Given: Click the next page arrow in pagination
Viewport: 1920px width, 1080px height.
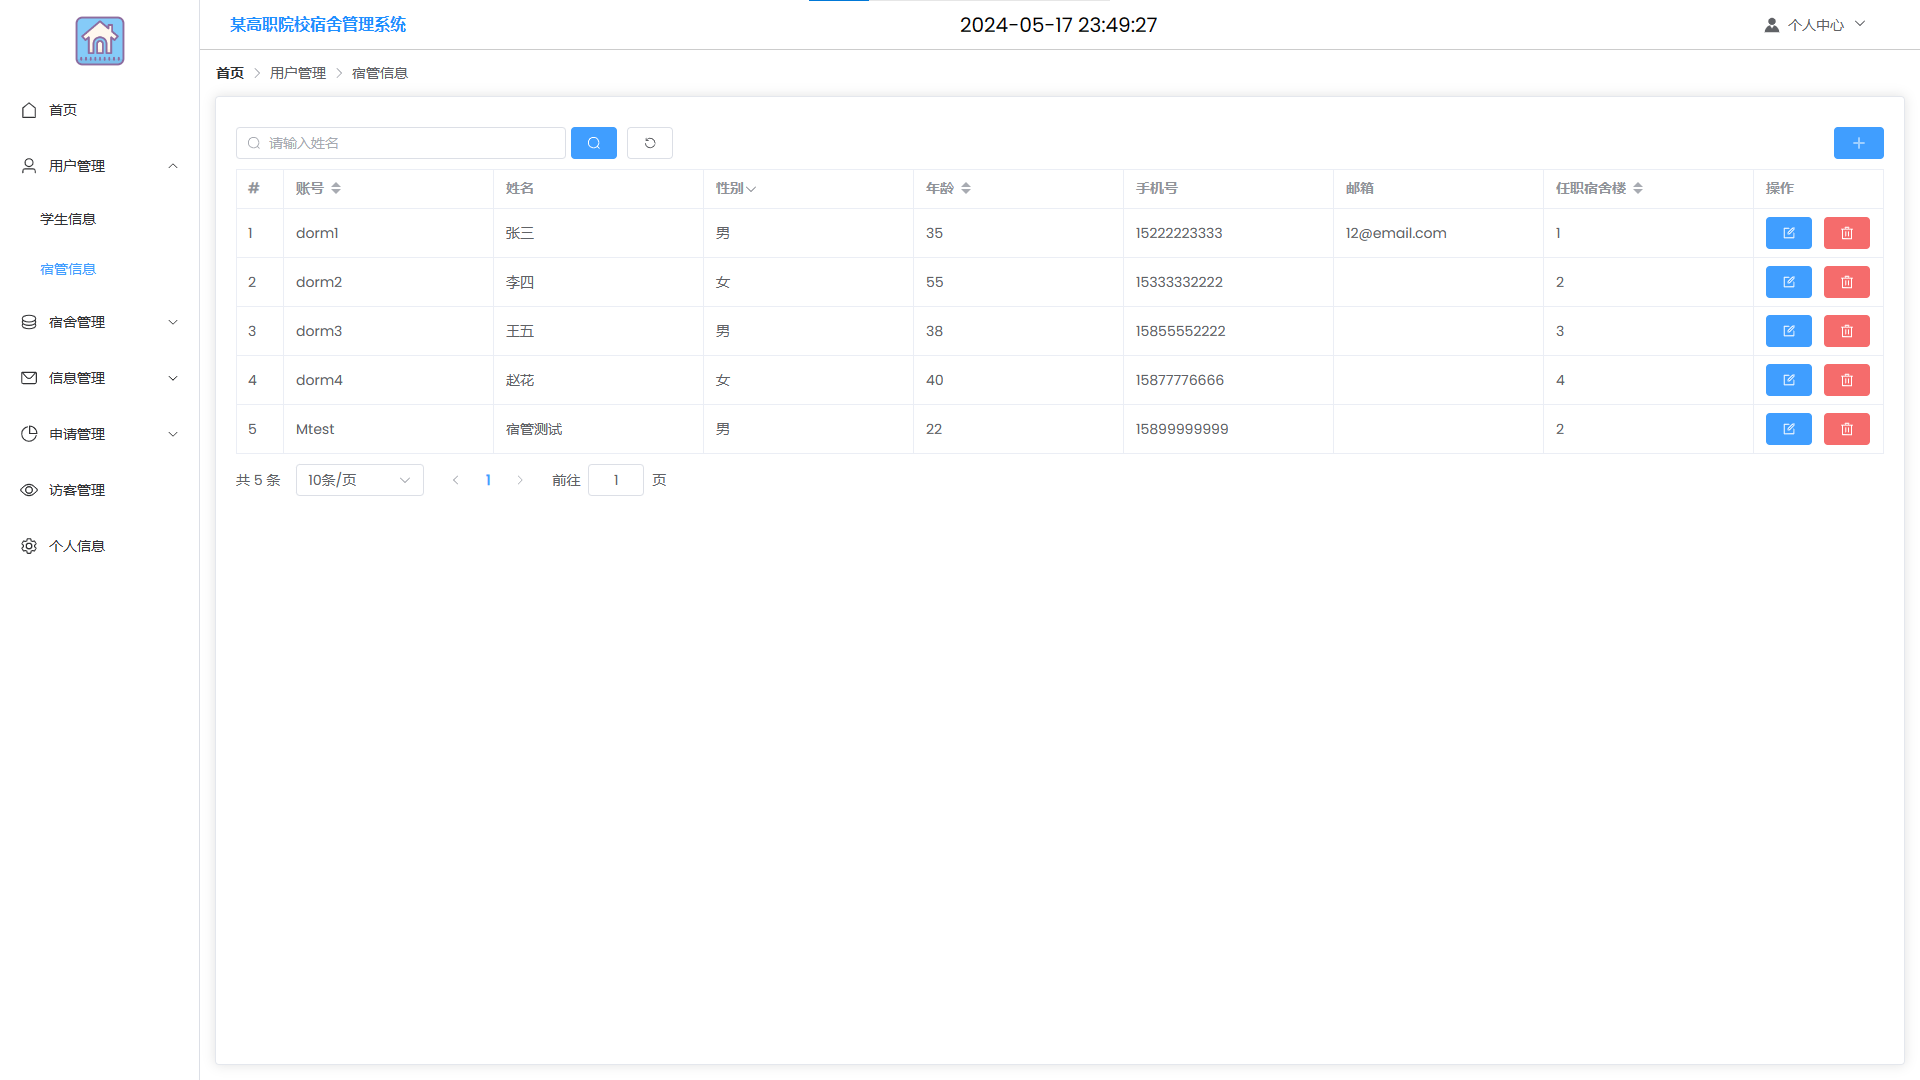Looking at the screenshot, I should tap(520, 480).
